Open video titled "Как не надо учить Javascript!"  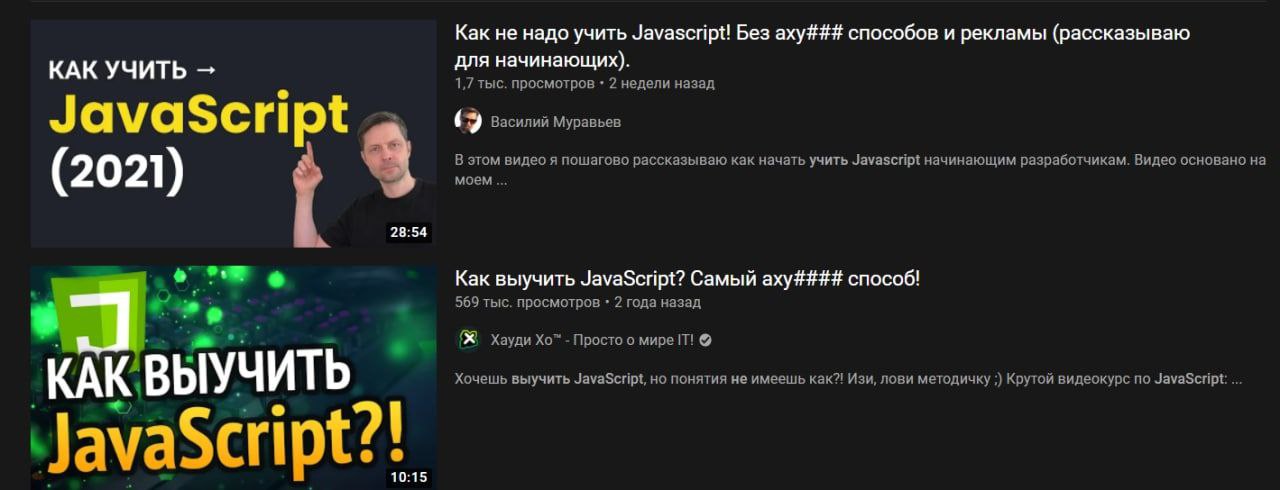click(822, 45)
